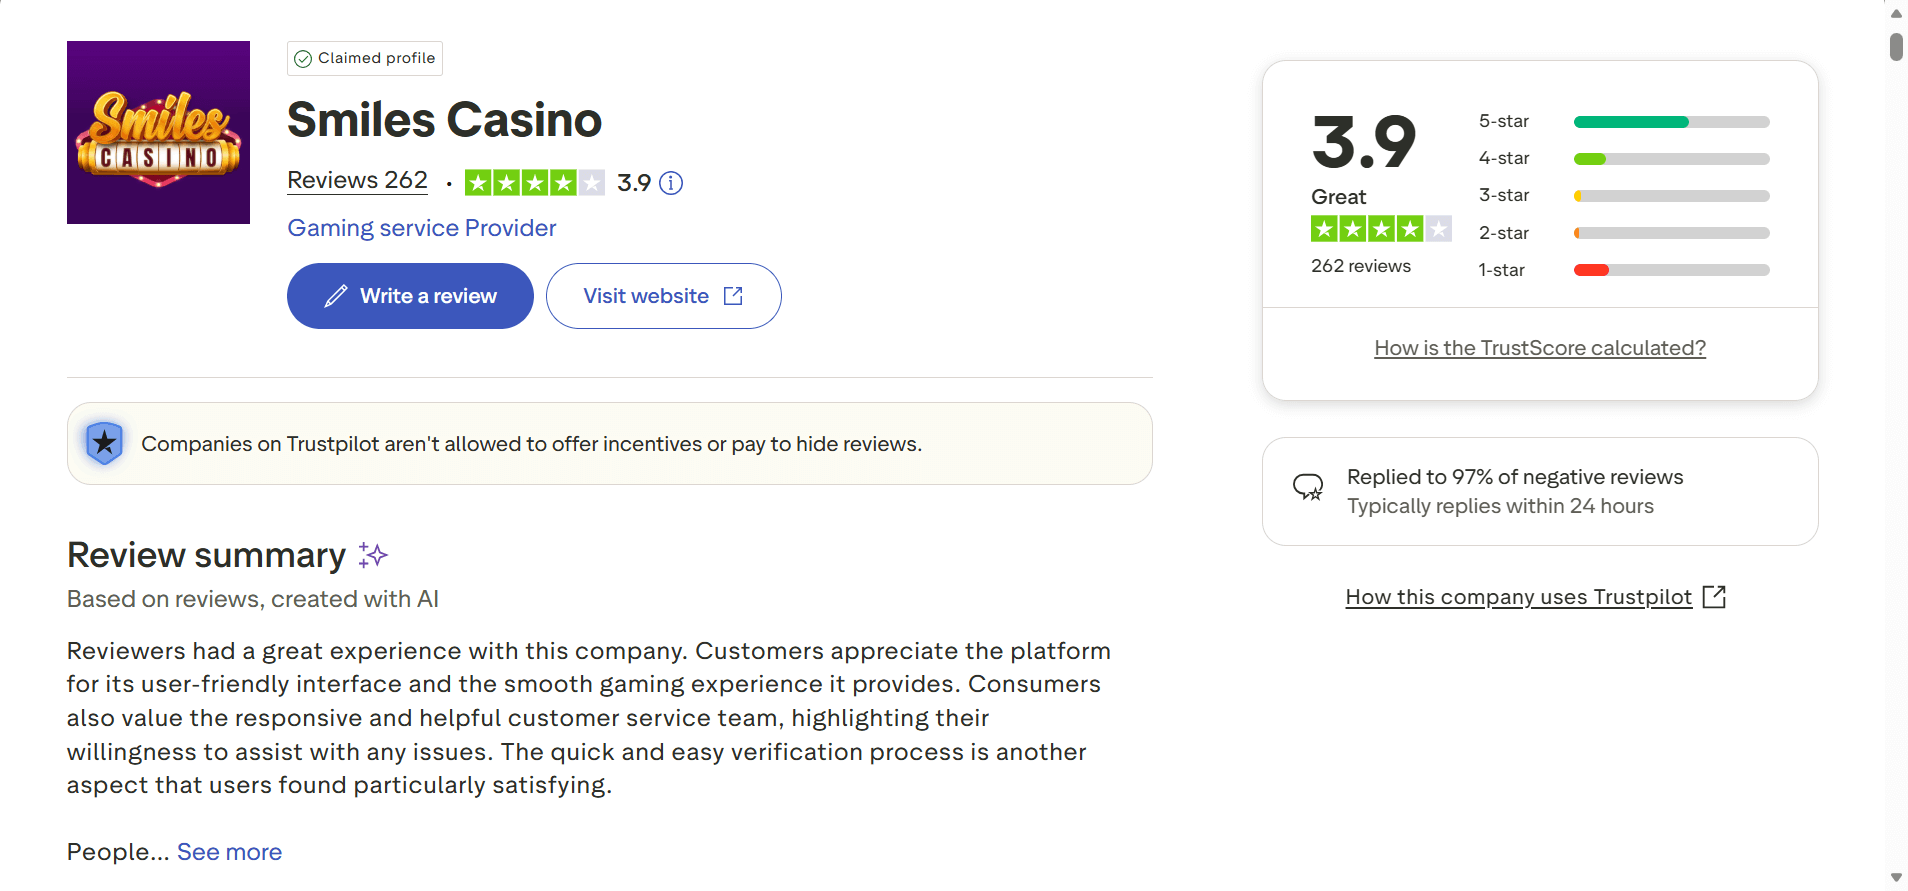1908x891 pixels.
Task: Click the pencil icon in Write a review
Action: coord(336,296)
